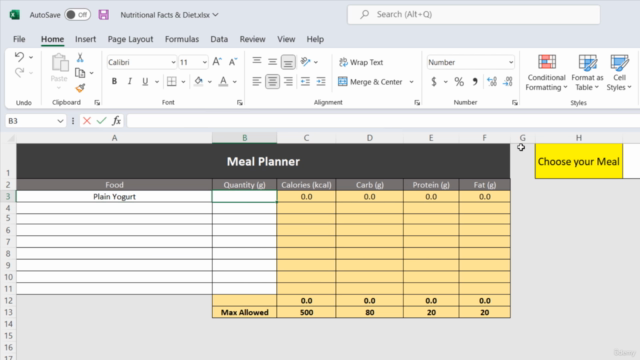Select the Max Allowed cell

coord(244,313)
